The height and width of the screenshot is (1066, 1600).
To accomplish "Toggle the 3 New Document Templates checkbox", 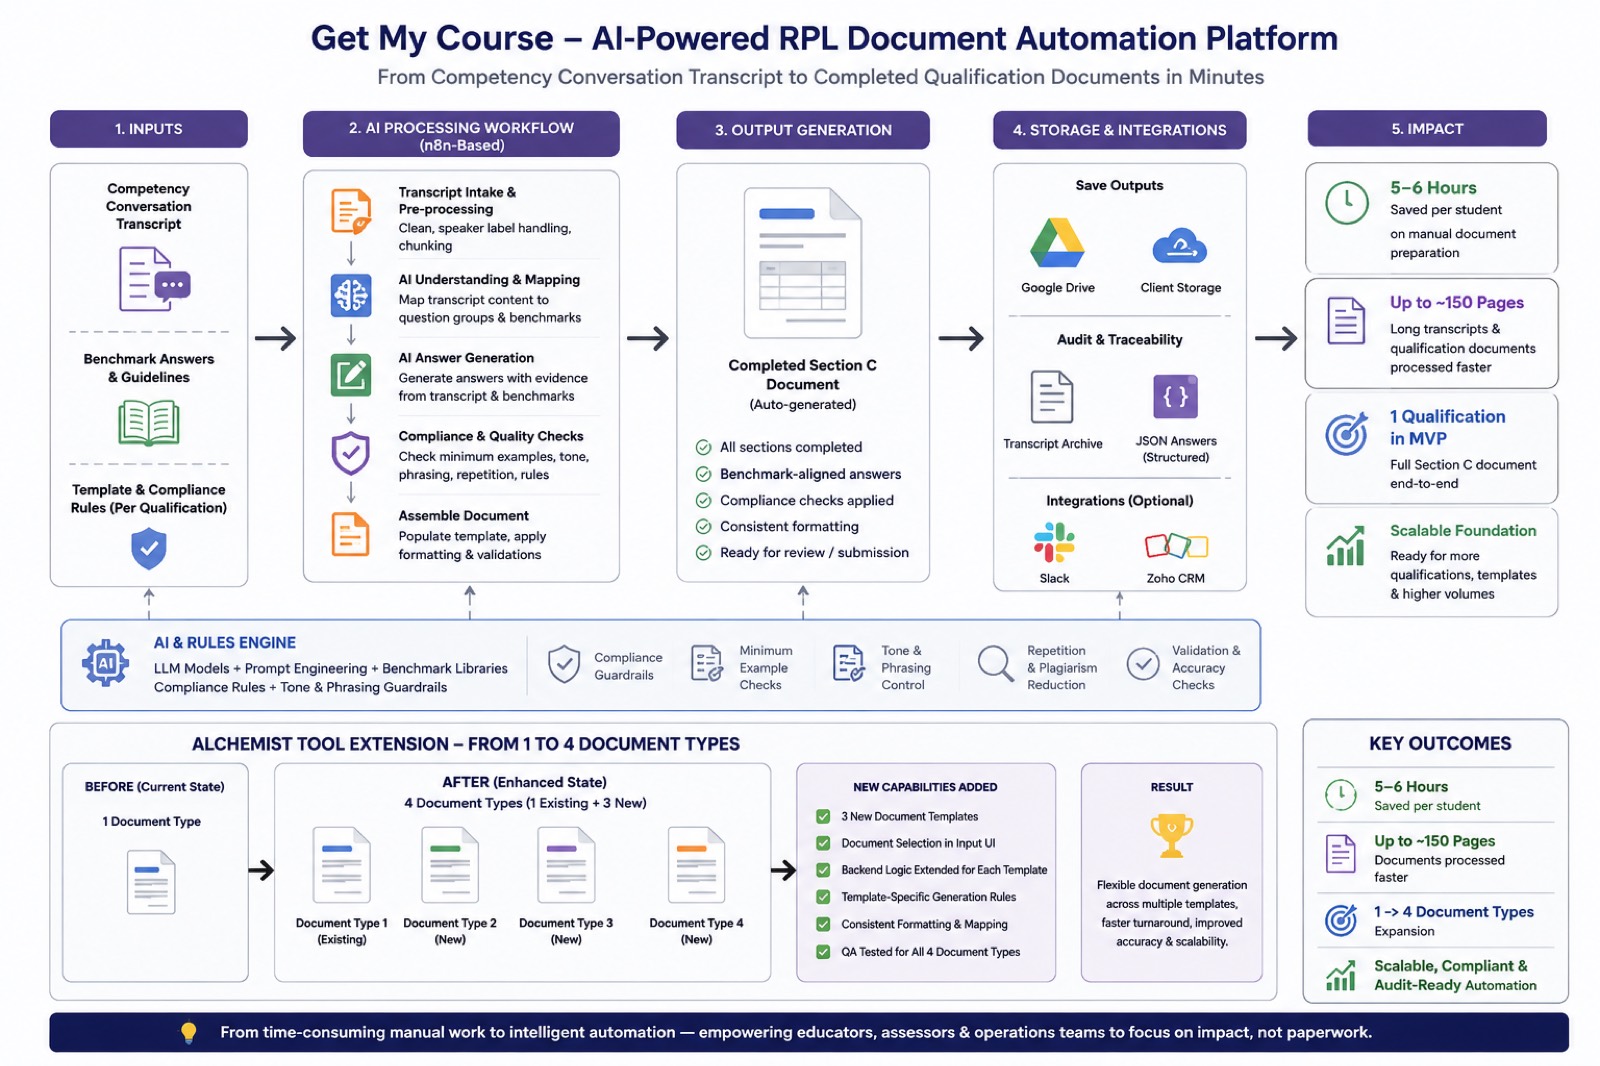I will pyautogui.click(x=823, y=816).
